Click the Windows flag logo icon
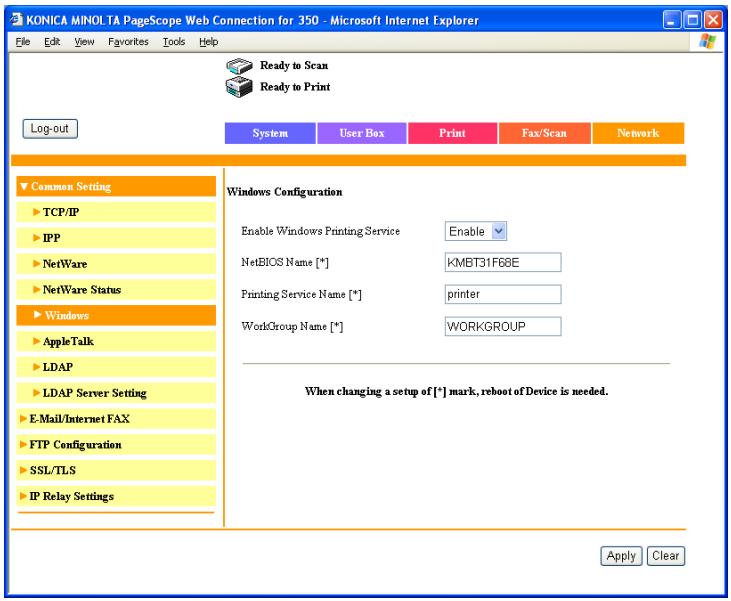The image size is (731, 601). 707,41
